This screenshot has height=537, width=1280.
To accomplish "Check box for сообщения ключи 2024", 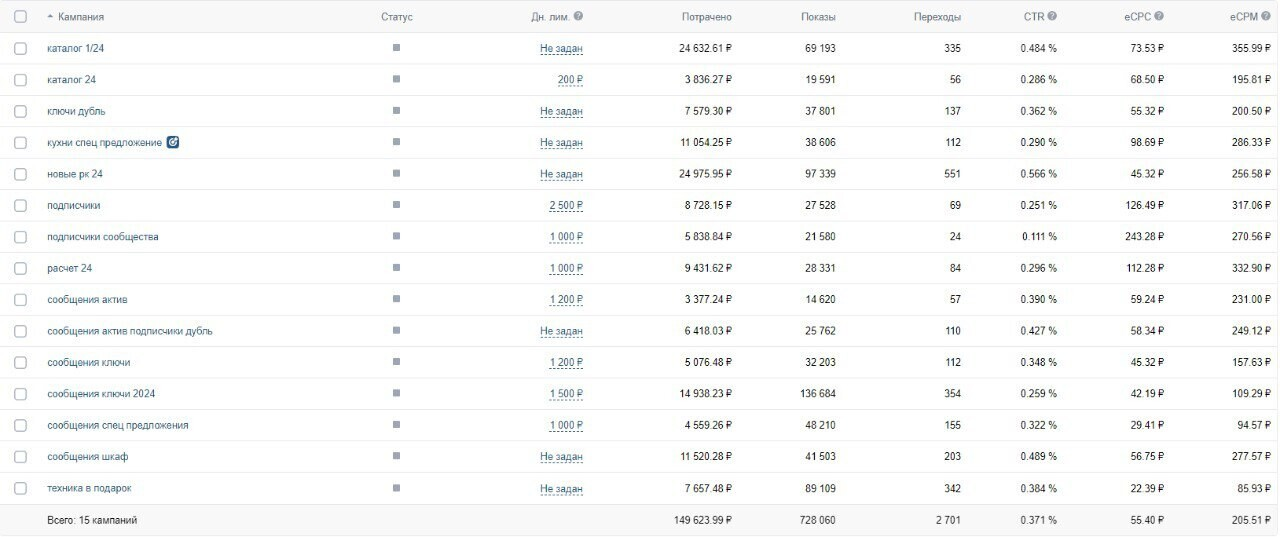I will 21,394.
